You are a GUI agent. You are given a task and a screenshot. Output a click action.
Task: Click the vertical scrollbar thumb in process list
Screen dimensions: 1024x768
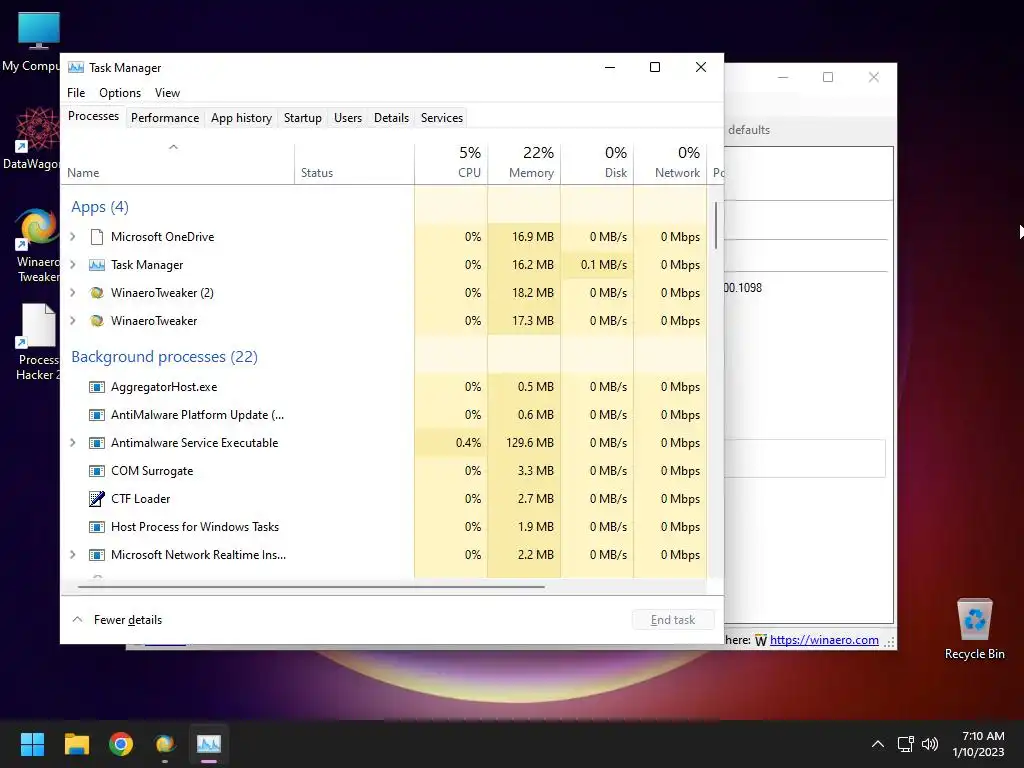point(716,225)
